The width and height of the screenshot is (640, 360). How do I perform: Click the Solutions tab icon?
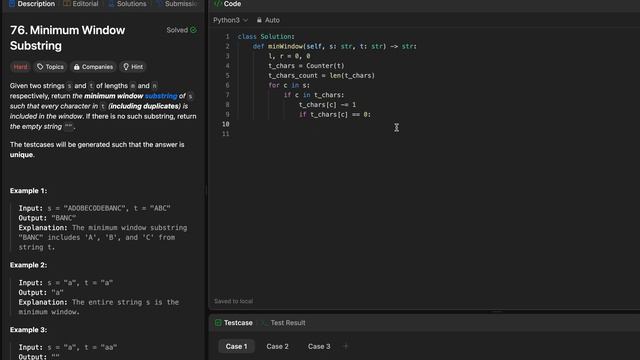[x=111, y=4]
